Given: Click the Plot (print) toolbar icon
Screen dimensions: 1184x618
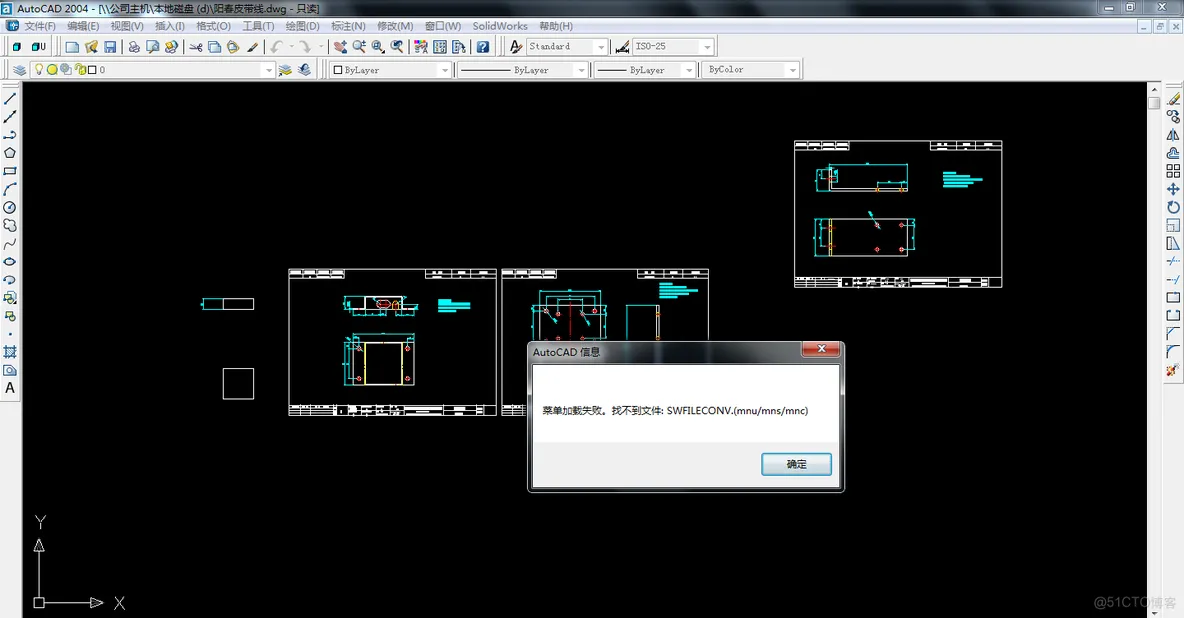Looking at the screenshot, I should [x=134, y=47].
